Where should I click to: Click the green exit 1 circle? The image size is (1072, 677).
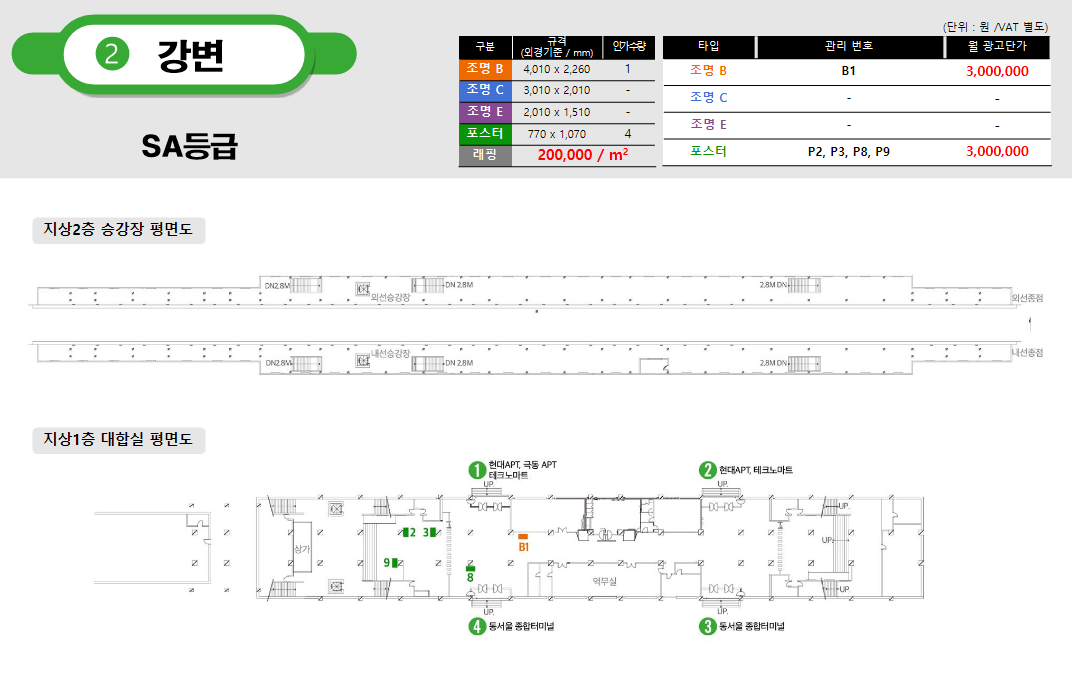(x=477, y=470)
